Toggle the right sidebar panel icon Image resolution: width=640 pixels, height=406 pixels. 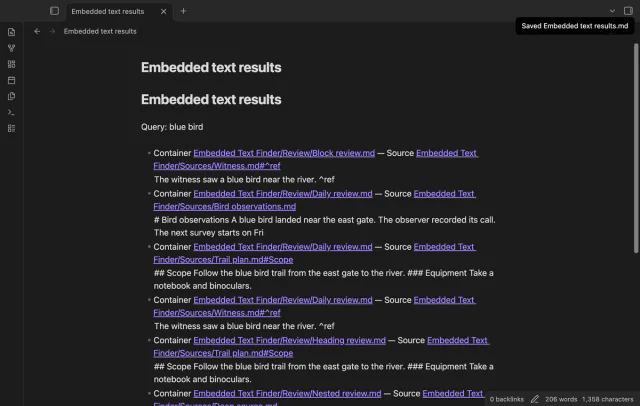(628, 11)
